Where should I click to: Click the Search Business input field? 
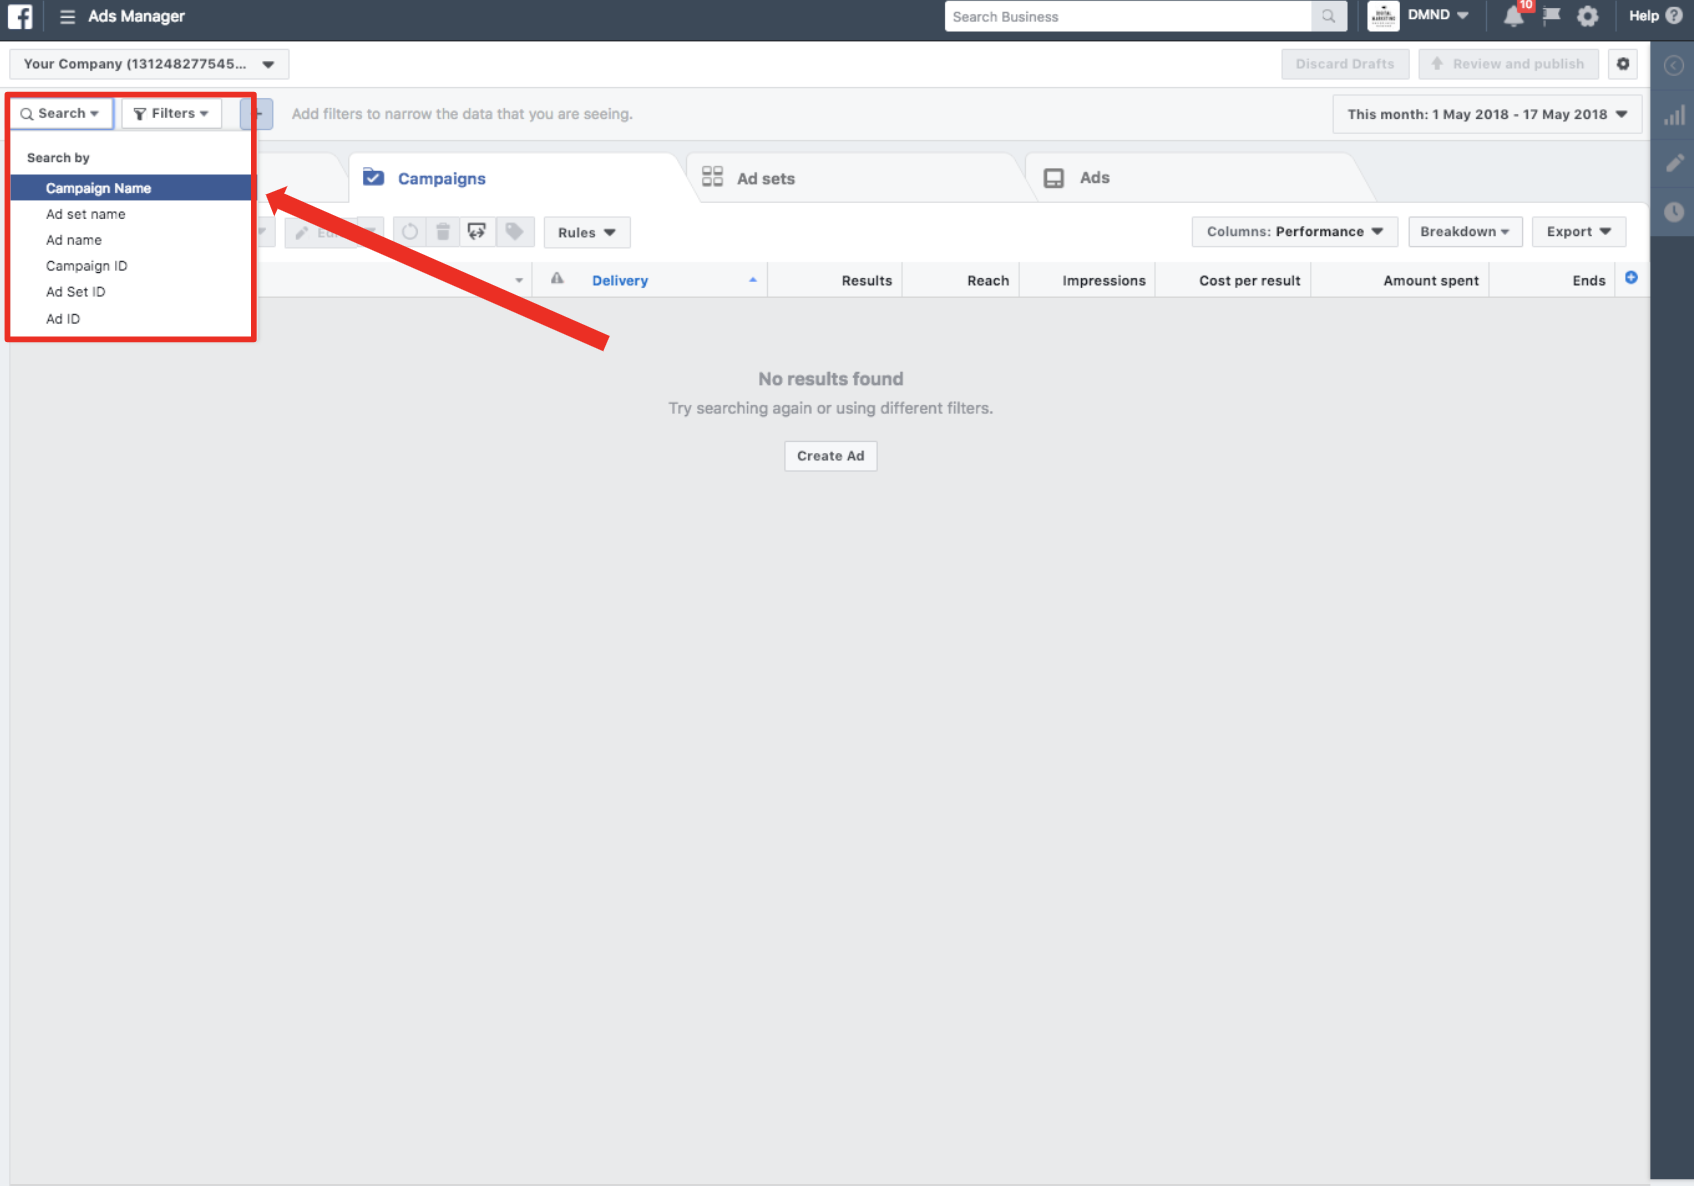[x=1127, y=17]
